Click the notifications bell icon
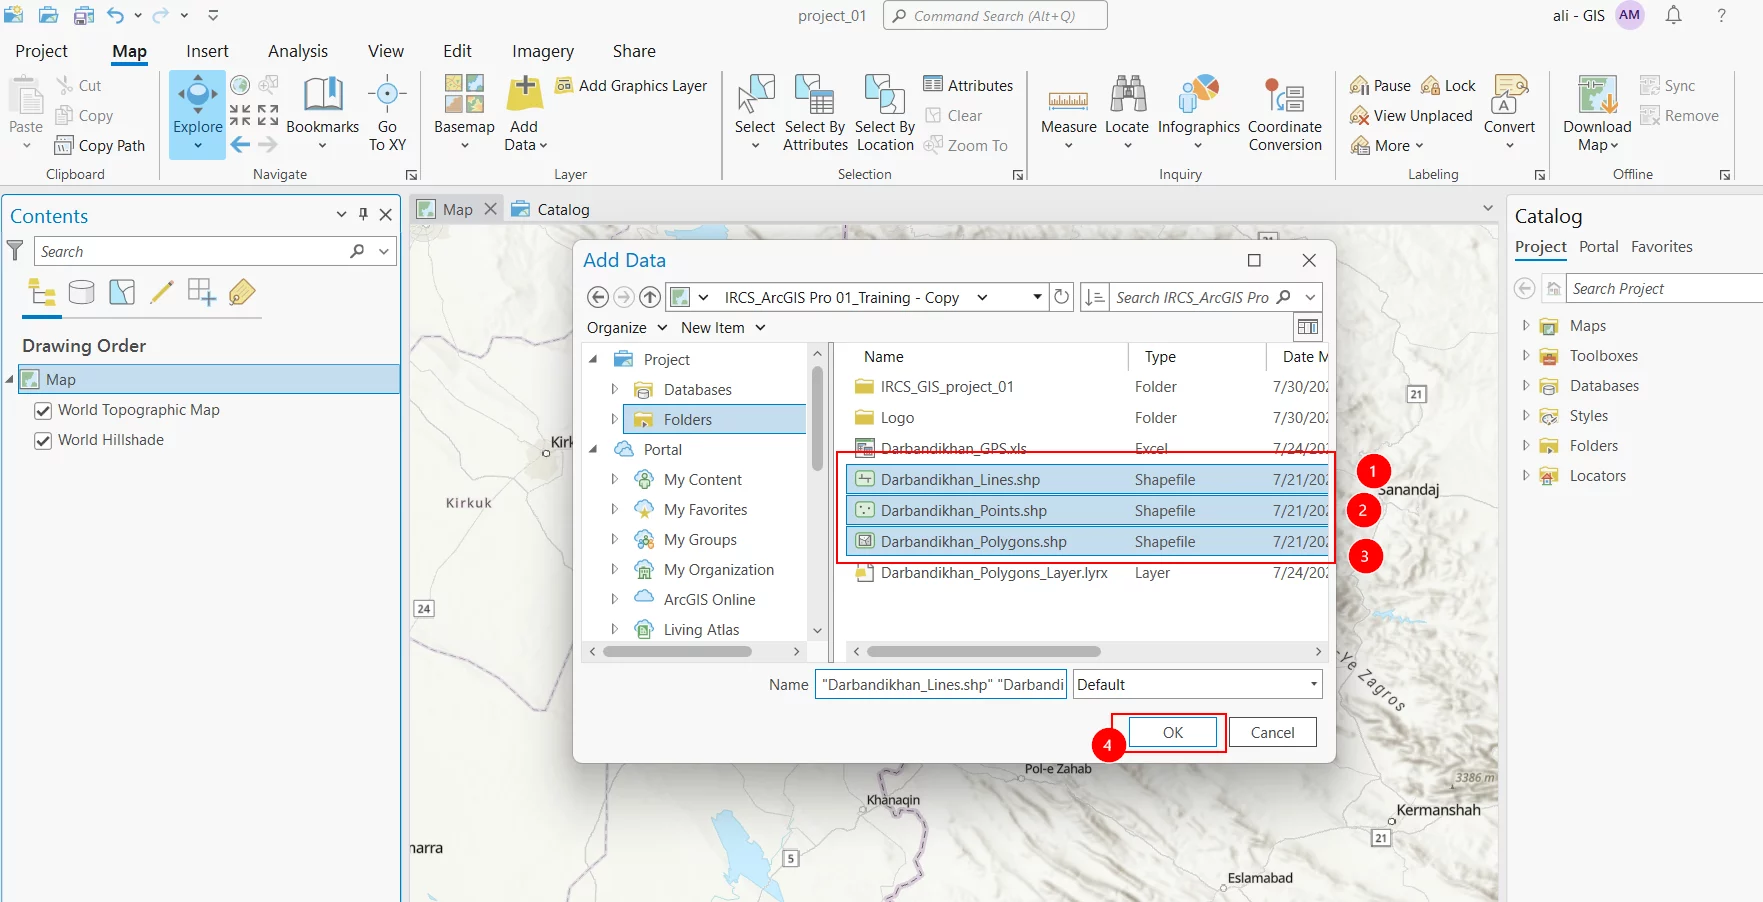 pos(1673,15)
